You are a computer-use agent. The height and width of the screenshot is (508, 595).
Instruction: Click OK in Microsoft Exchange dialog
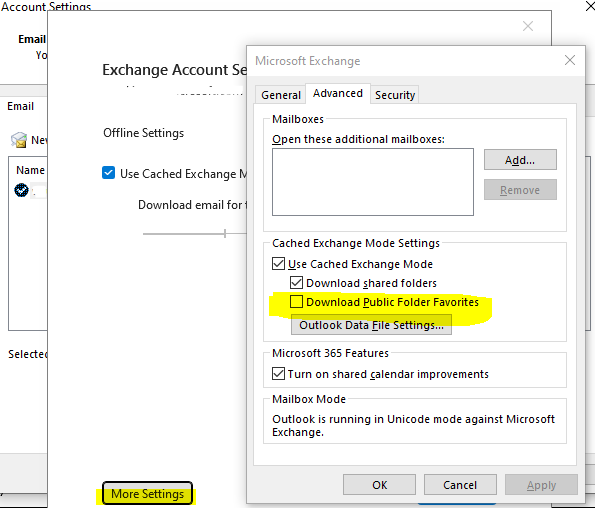(379, 484)
